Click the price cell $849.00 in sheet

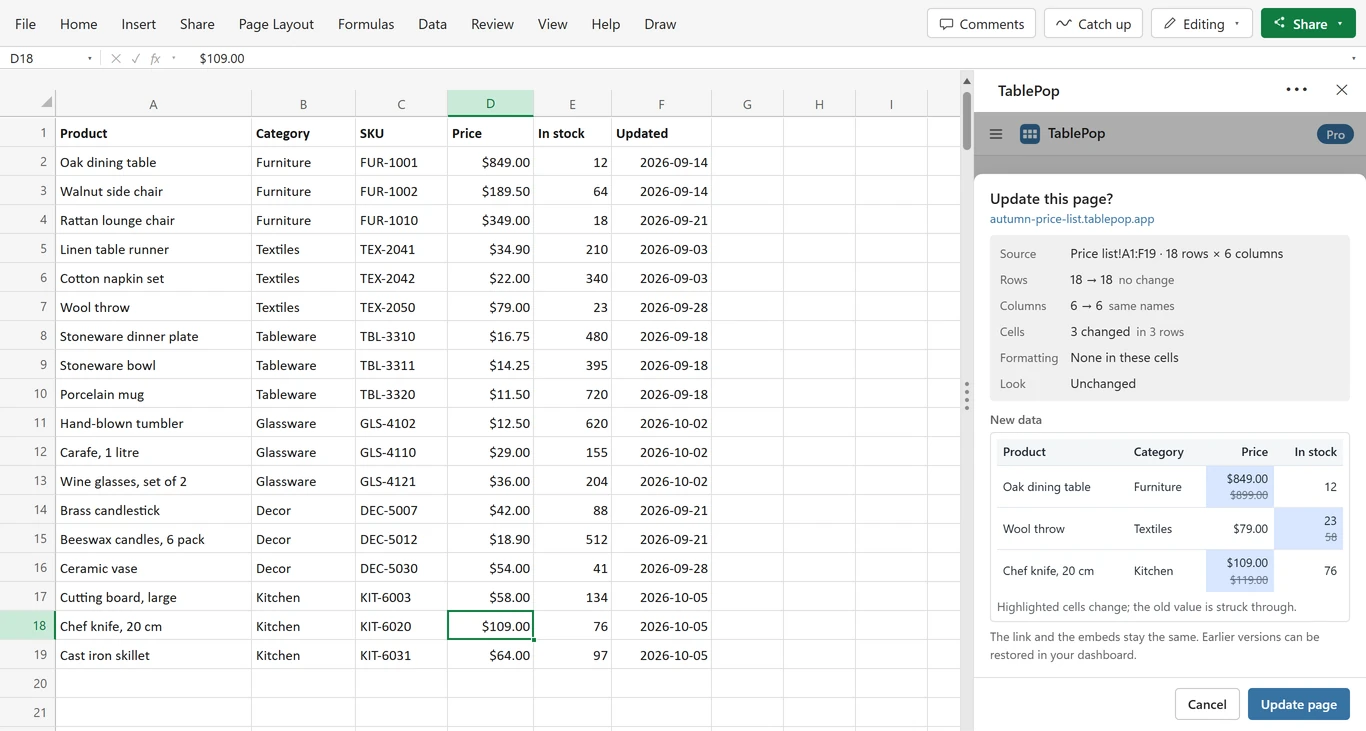(x=490, y=162)
